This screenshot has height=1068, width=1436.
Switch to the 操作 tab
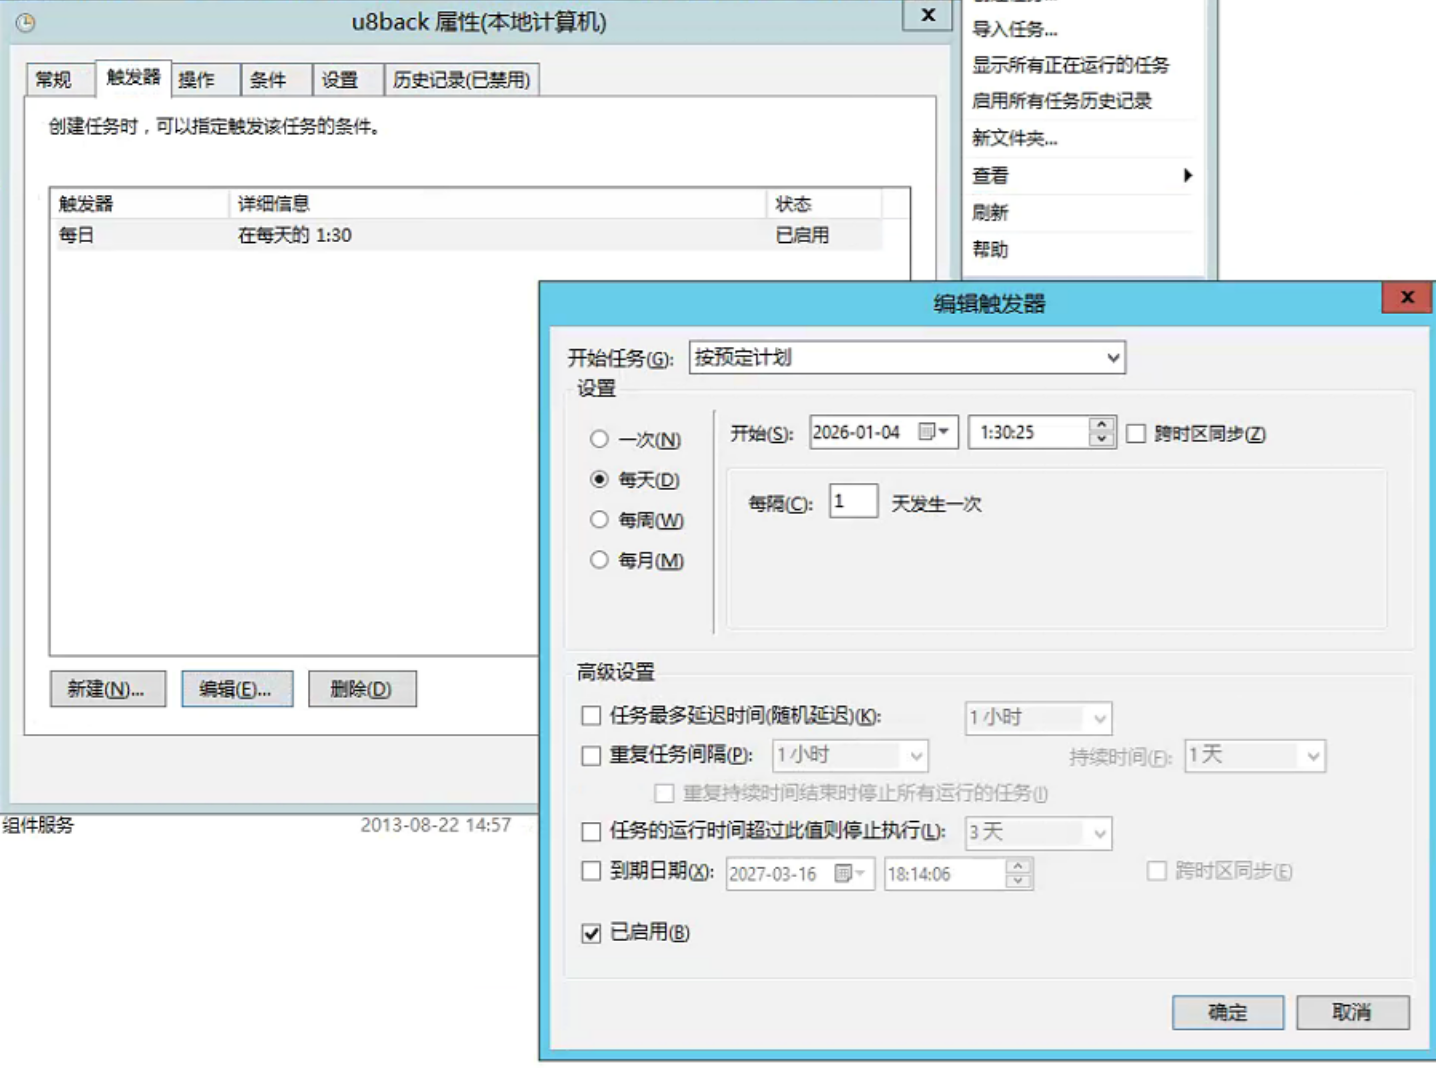click(197, 80)
